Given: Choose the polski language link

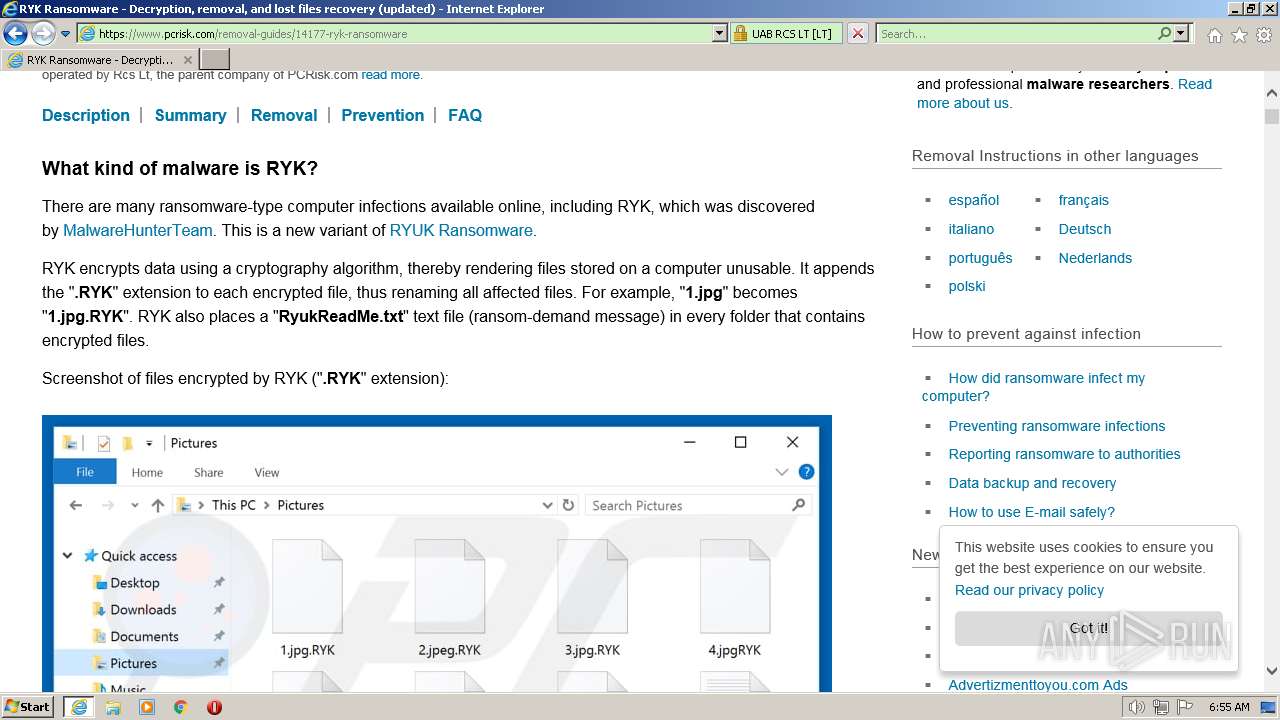Looking at the screenshot, I should [967, 286].
